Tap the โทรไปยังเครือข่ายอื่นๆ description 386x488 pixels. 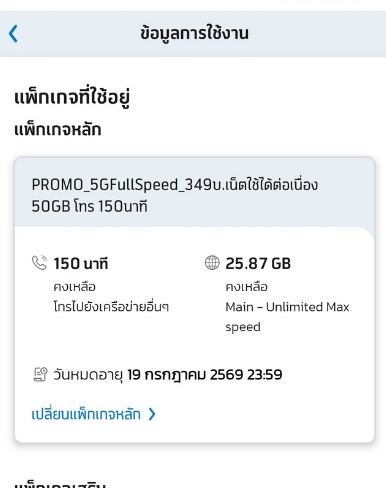(x=111, y=307)
